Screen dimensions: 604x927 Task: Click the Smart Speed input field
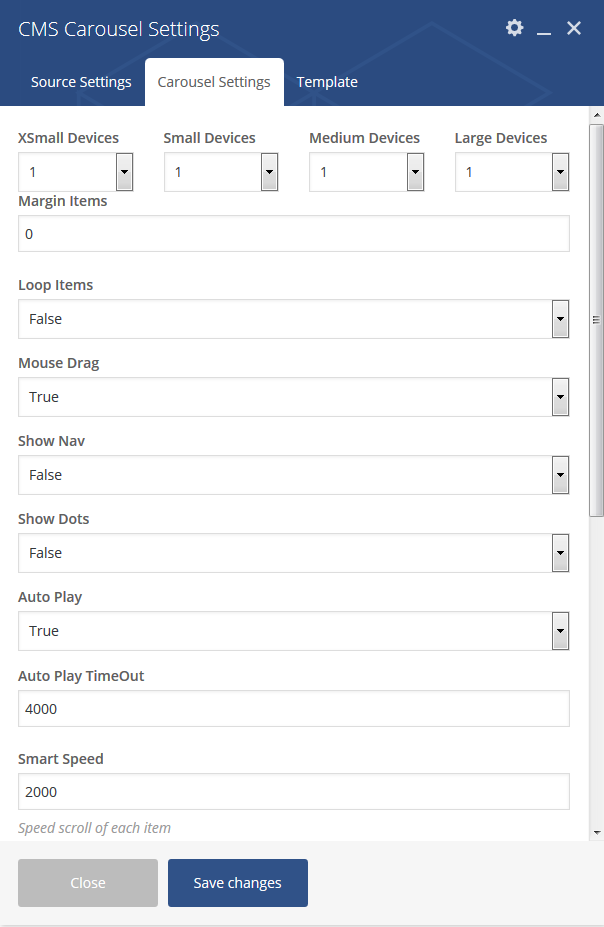click(294, 792)
